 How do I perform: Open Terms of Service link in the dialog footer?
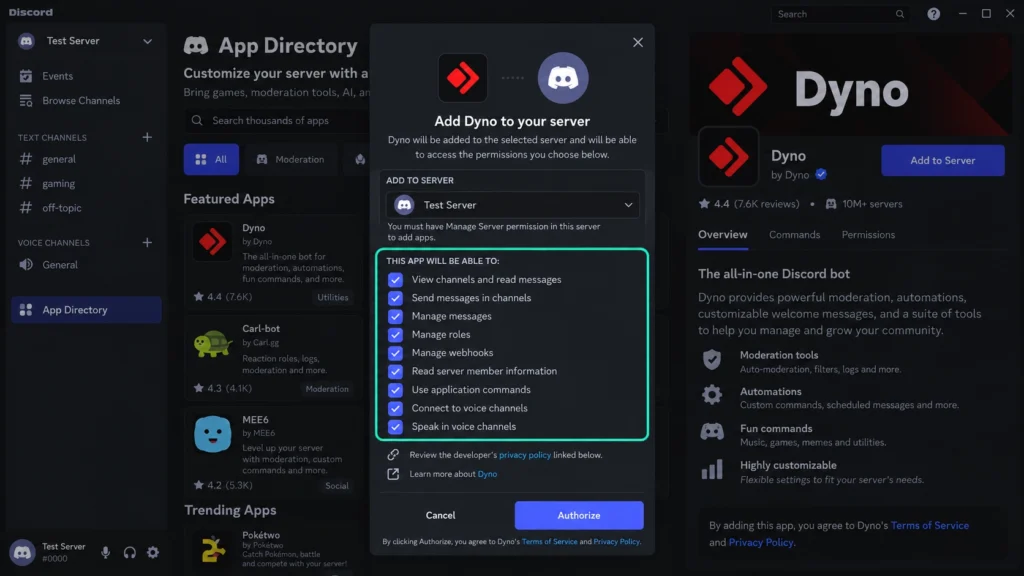point(549,541)
